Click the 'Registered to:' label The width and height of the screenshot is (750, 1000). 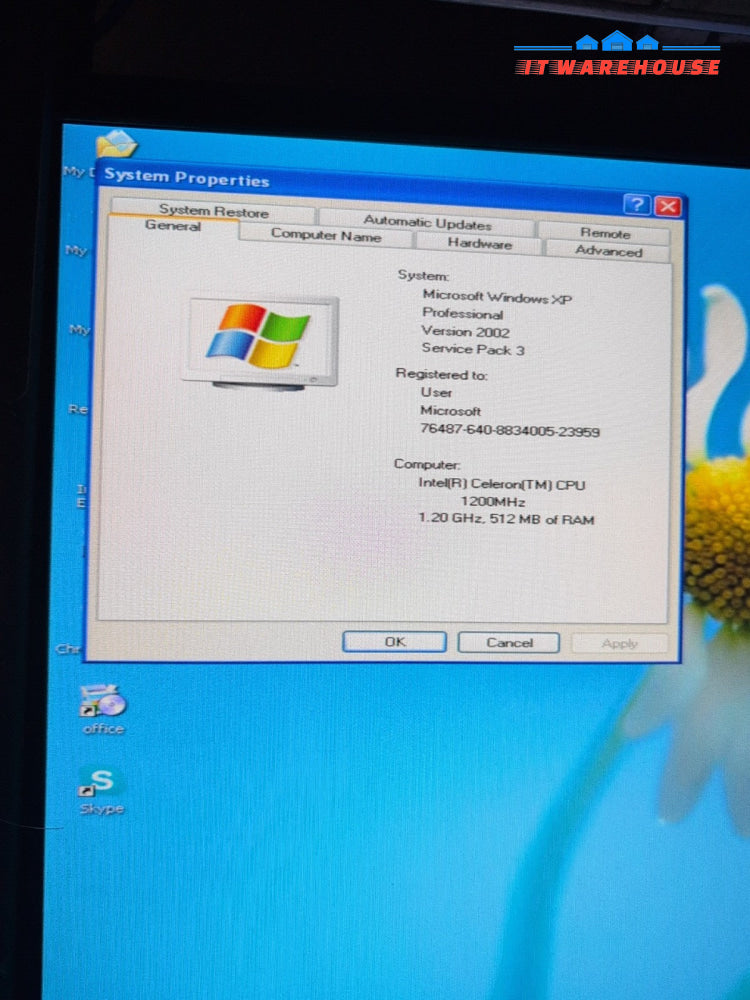(441, 374)
